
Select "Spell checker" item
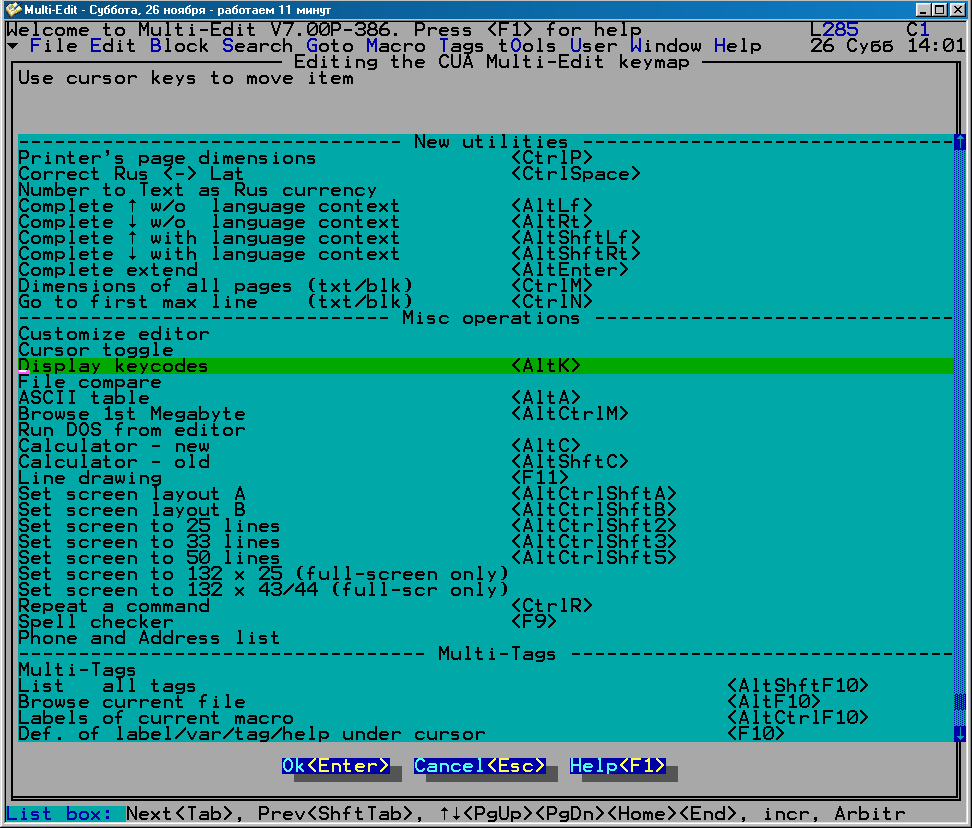pyautogui.click(x=485, y=623)
